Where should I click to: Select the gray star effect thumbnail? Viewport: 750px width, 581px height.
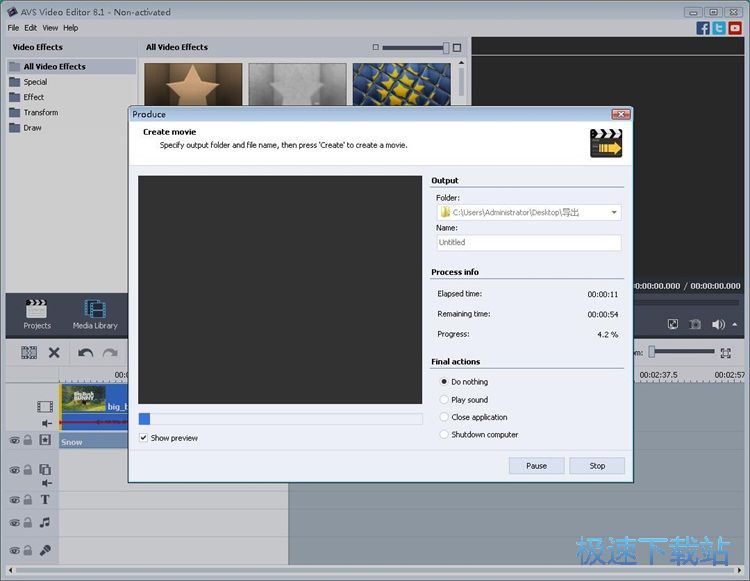297,84
